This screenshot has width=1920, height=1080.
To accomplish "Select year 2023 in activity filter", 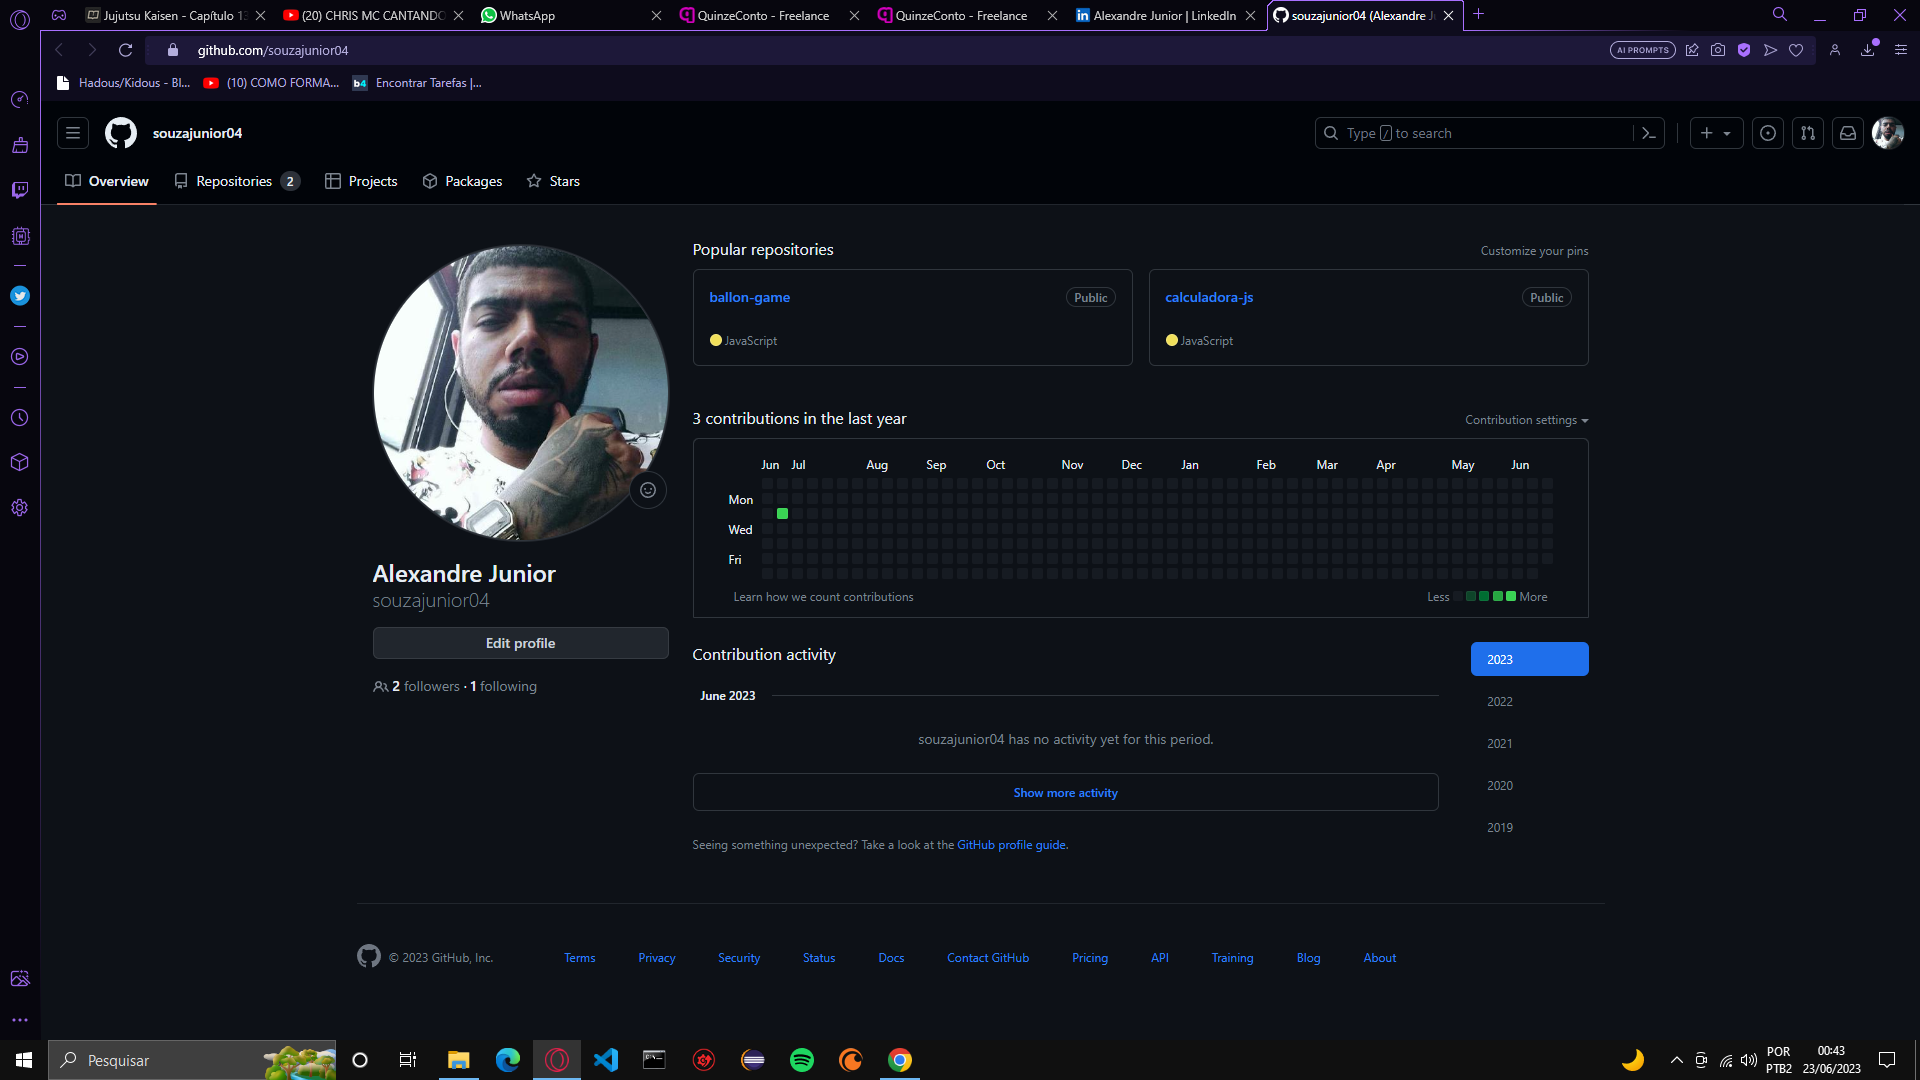I will click(x=1529, y=659).
